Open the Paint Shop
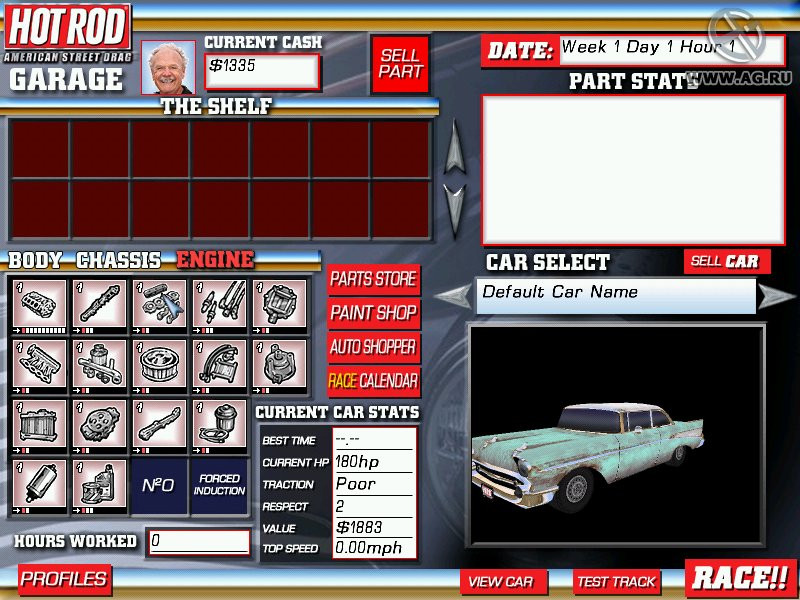 pyautogui.click(x=373, y=313)
